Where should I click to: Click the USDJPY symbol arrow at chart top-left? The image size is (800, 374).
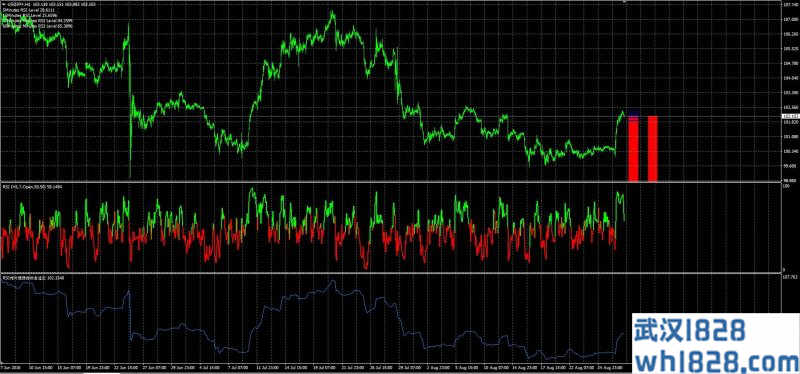point(3,5)
